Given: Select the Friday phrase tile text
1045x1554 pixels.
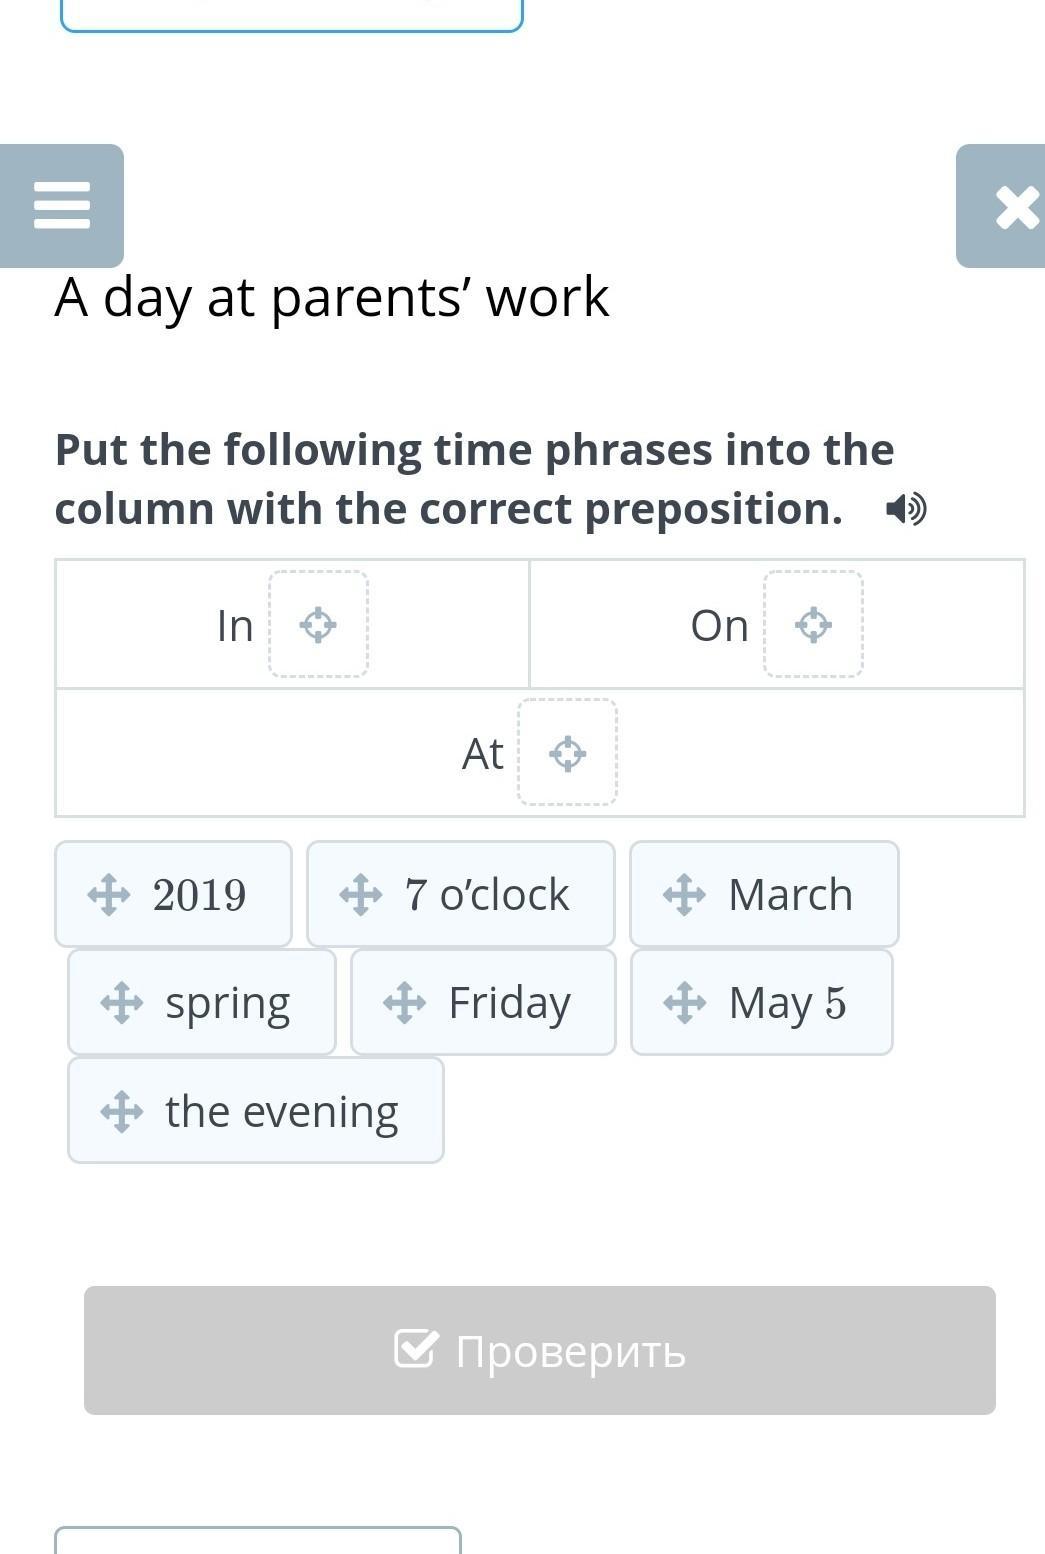Looking at the screenshot, I should 510,1003.
